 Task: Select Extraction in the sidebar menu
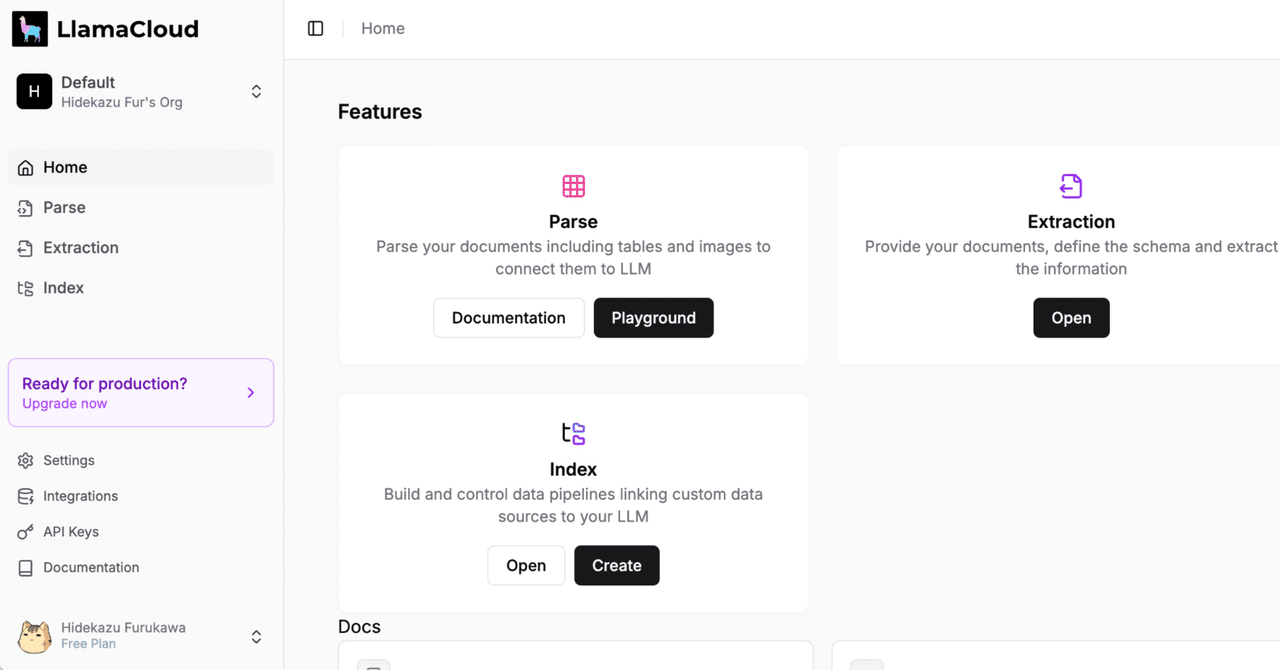[x=80, y=248]
